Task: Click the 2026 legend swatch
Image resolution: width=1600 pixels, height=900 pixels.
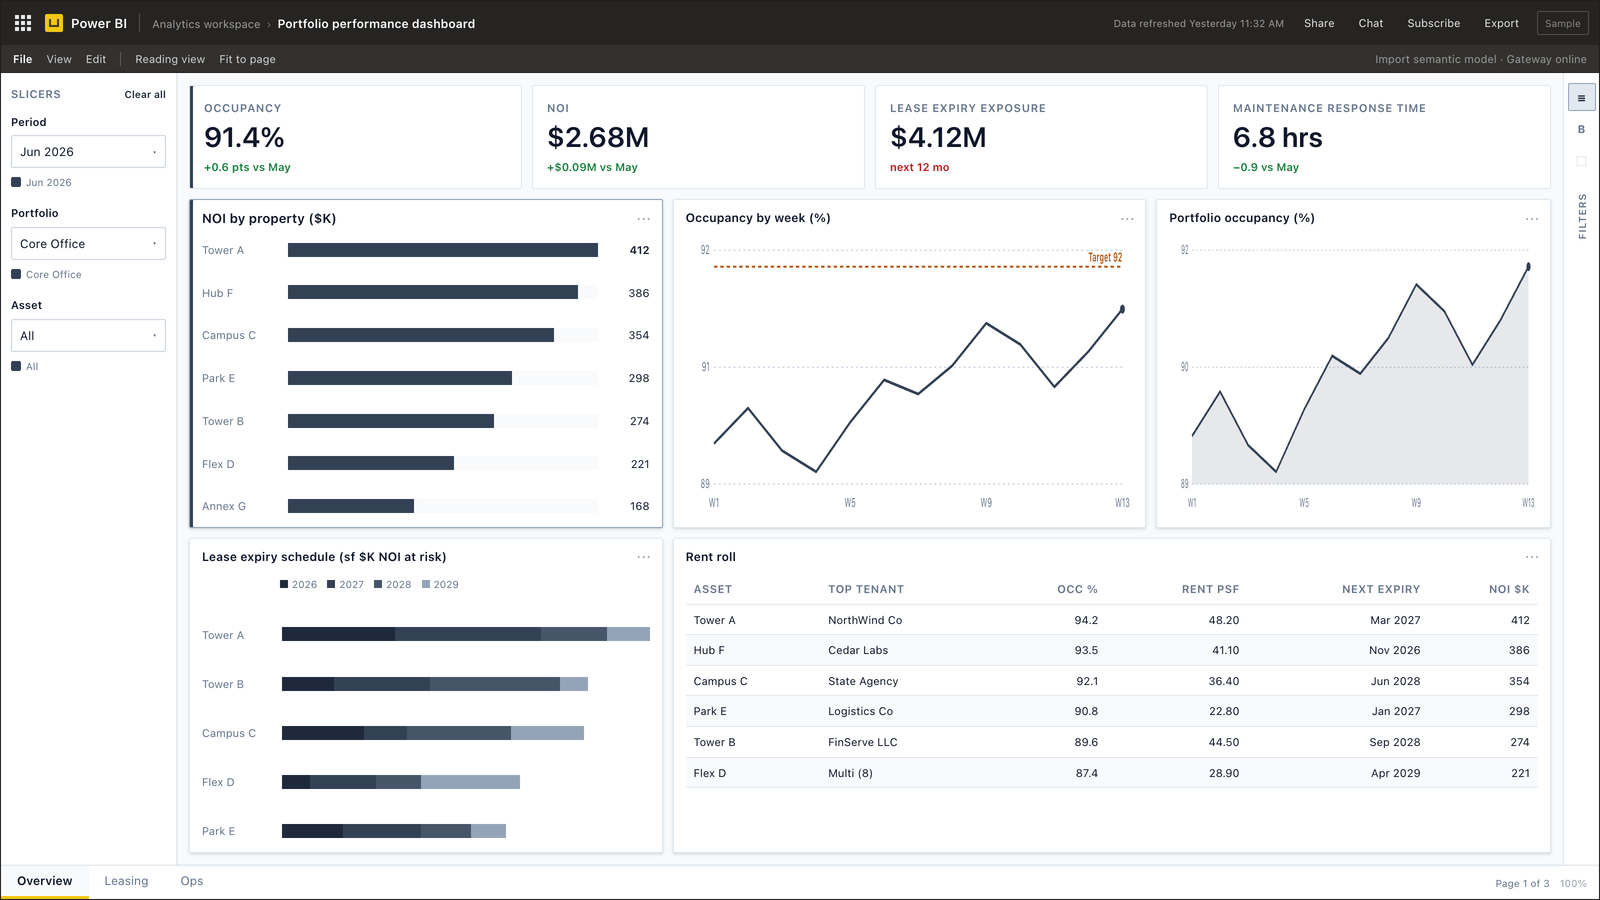Action: [284, 584]
